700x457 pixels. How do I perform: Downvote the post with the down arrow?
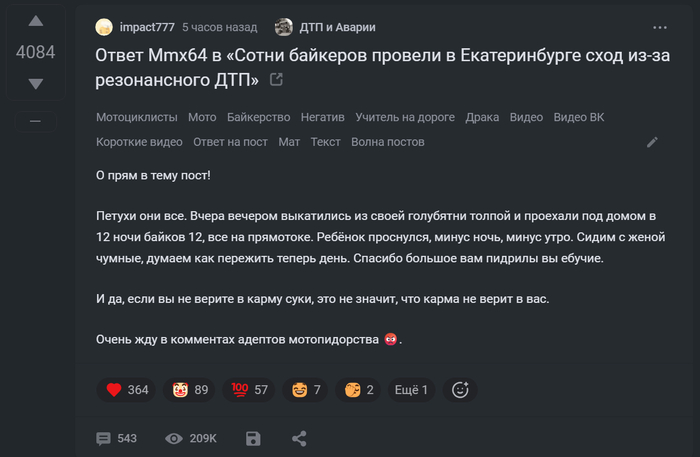35,84
